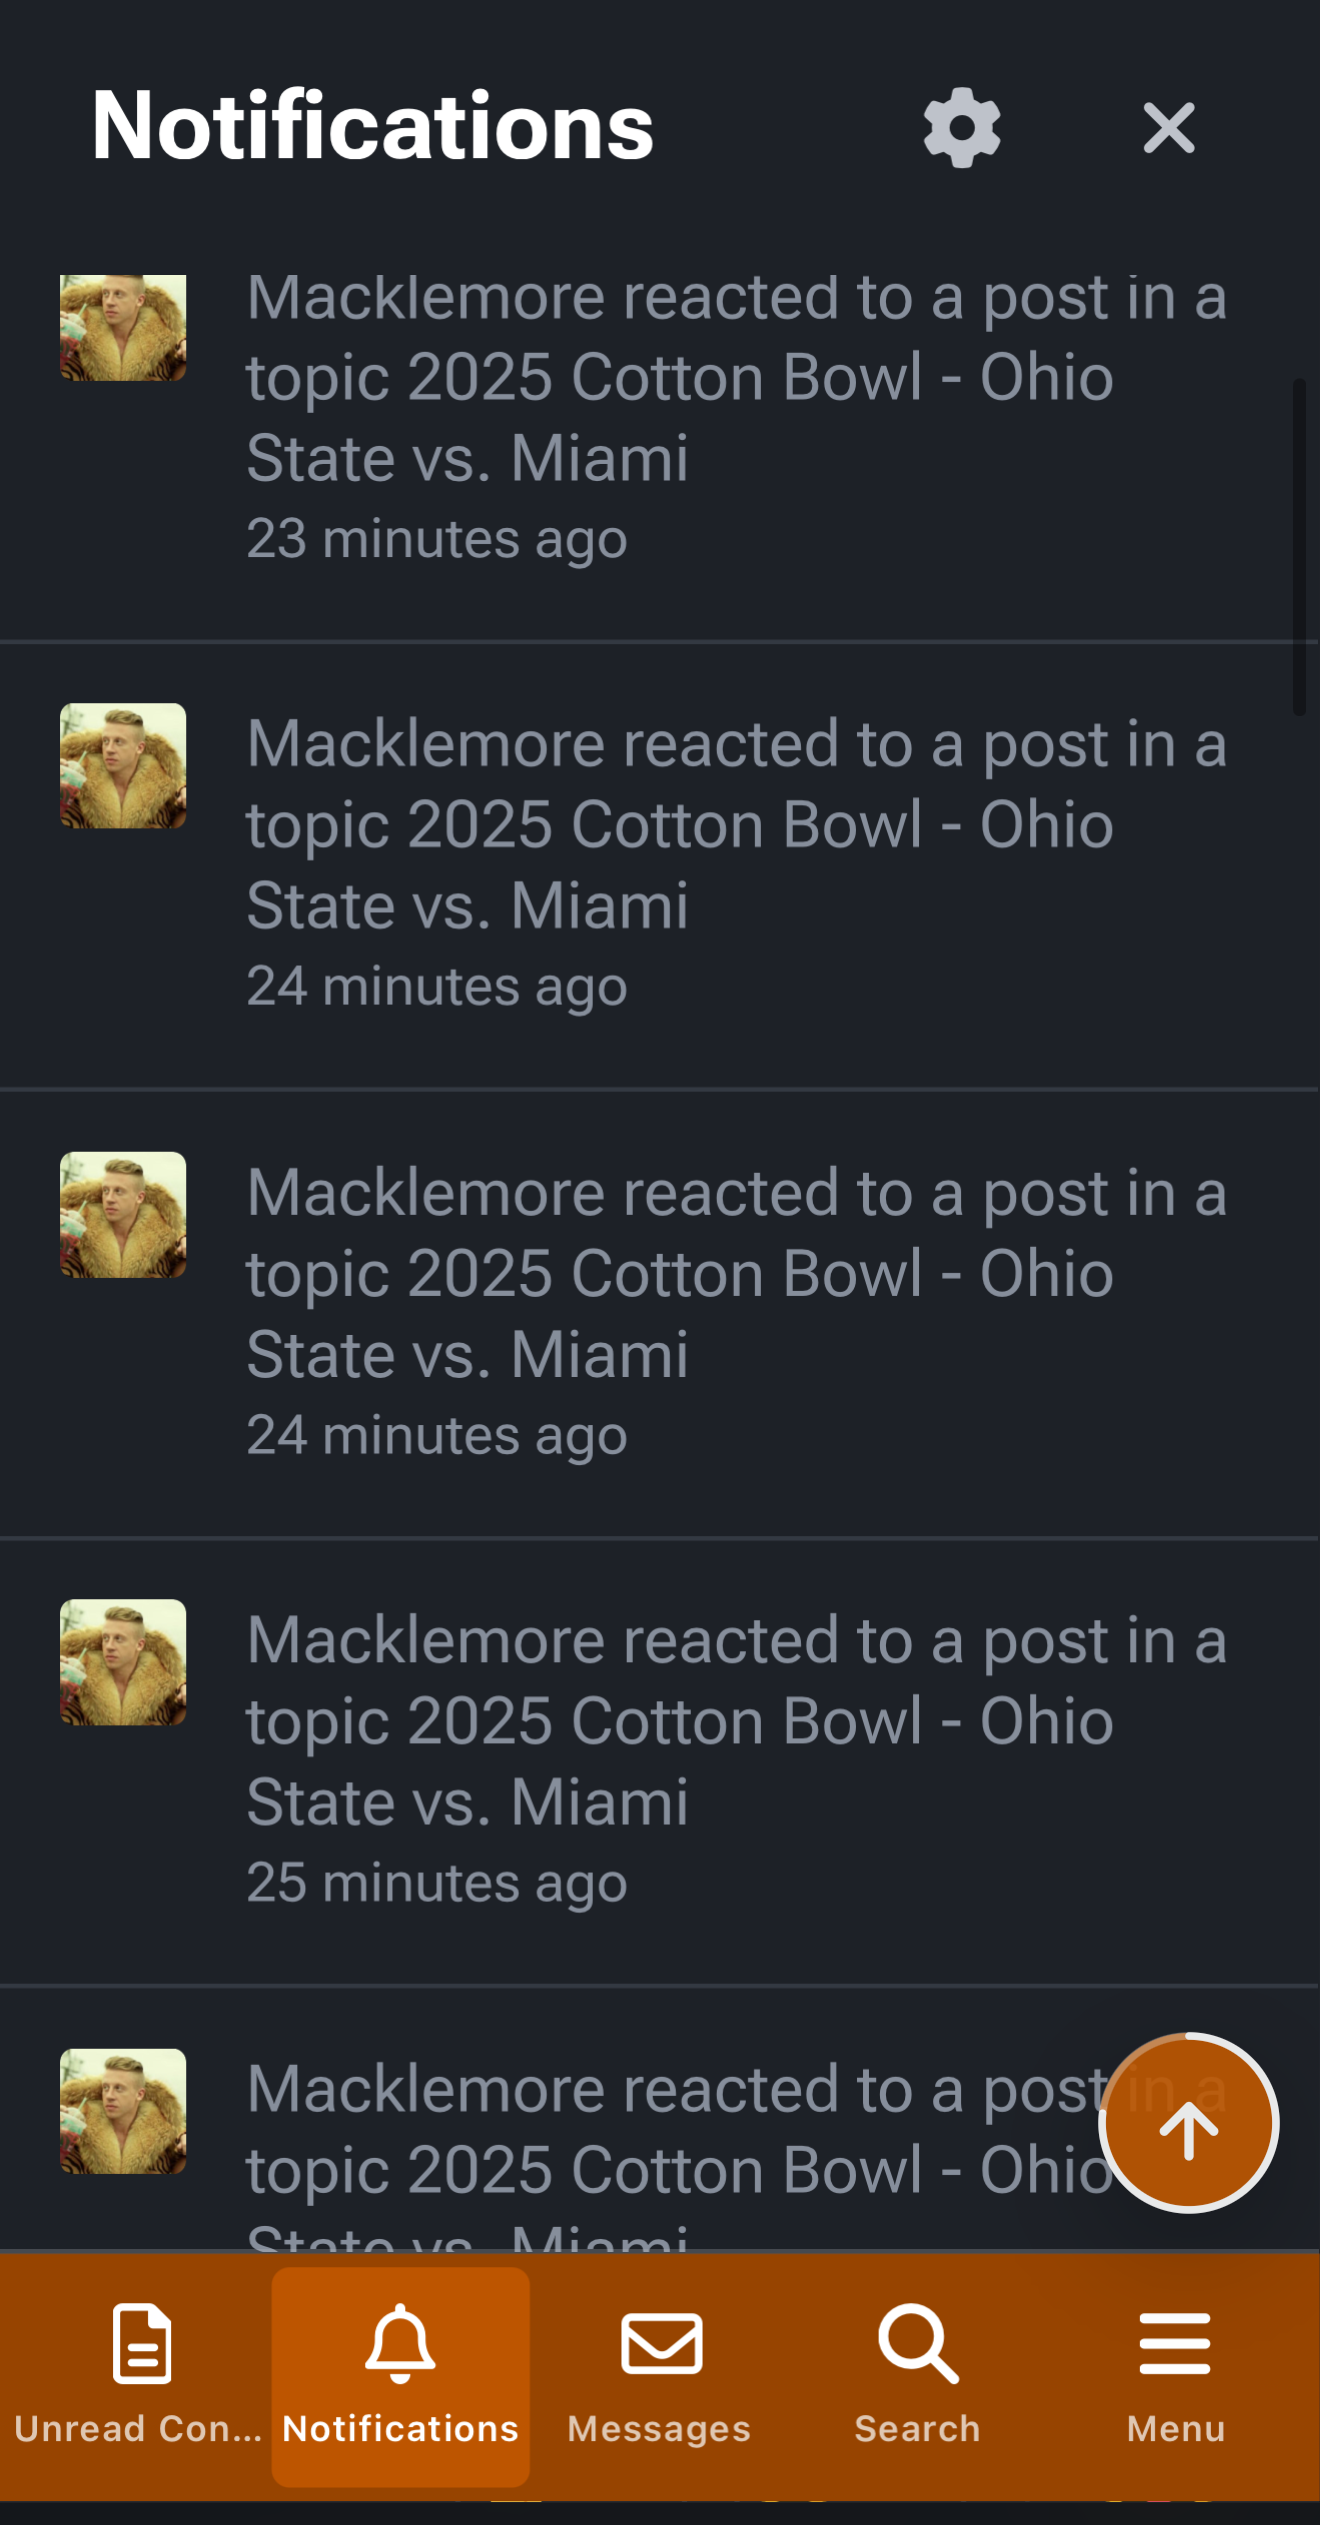The width and height of the screenshot is (1320, 2525).
Task: Select the Messages tab label
Action: click(659, 2429)
